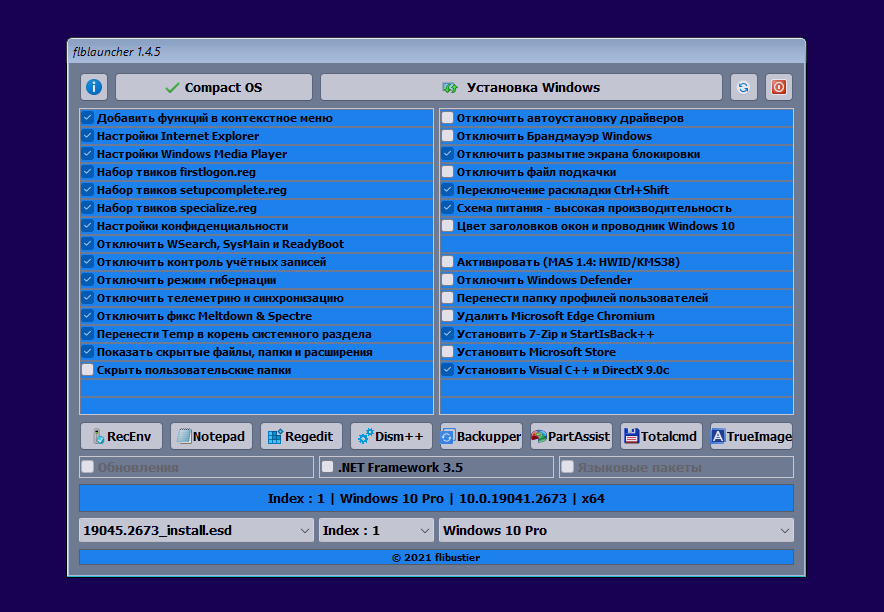This screenshot has height=612, width=884.
Task: Expand the Index : 1 dropdown
Action: point(376,530)
